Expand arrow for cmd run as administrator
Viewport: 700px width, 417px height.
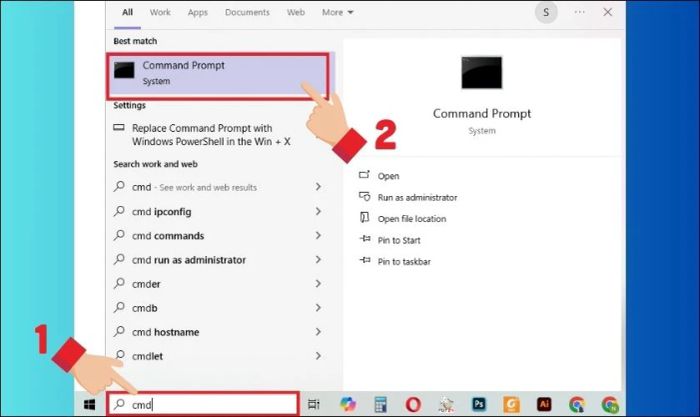click(318, 259)
